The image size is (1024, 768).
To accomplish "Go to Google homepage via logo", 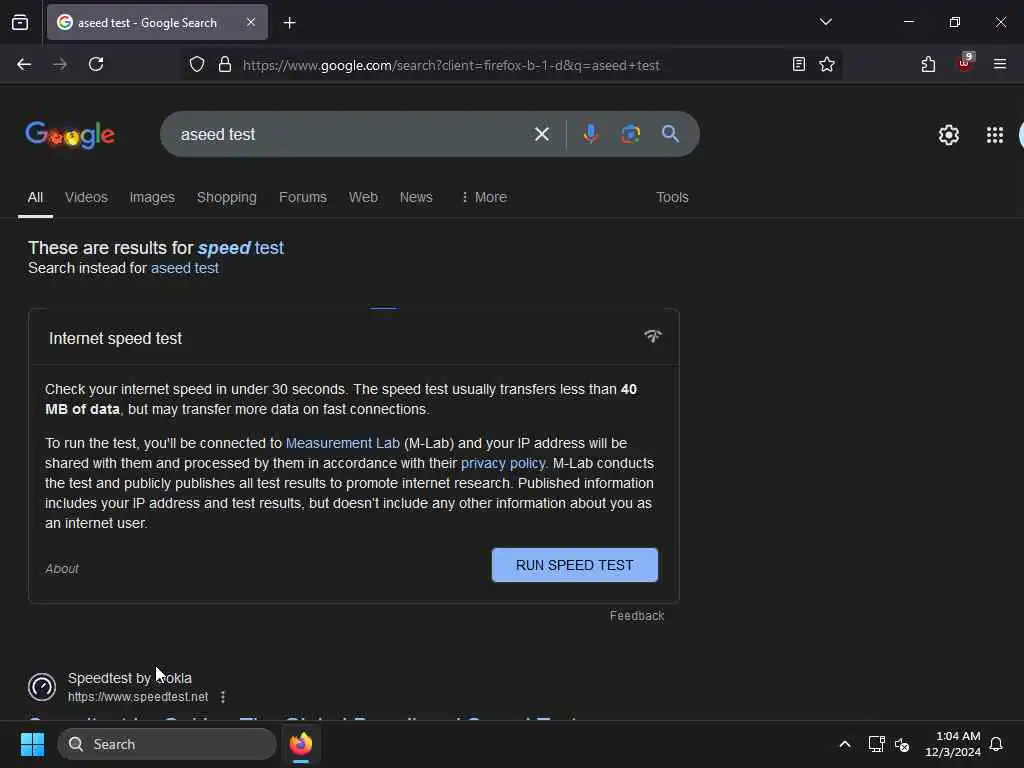I will (70, 135).
